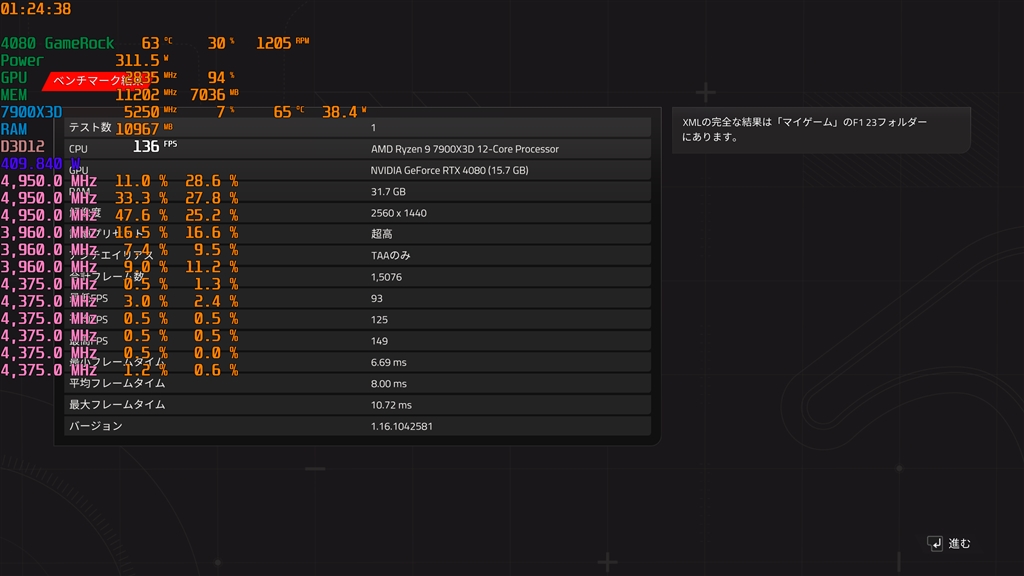The height and width of the screenshot is (576, 1024).
Task: Click the green Power overlay label
Action: 22,60
